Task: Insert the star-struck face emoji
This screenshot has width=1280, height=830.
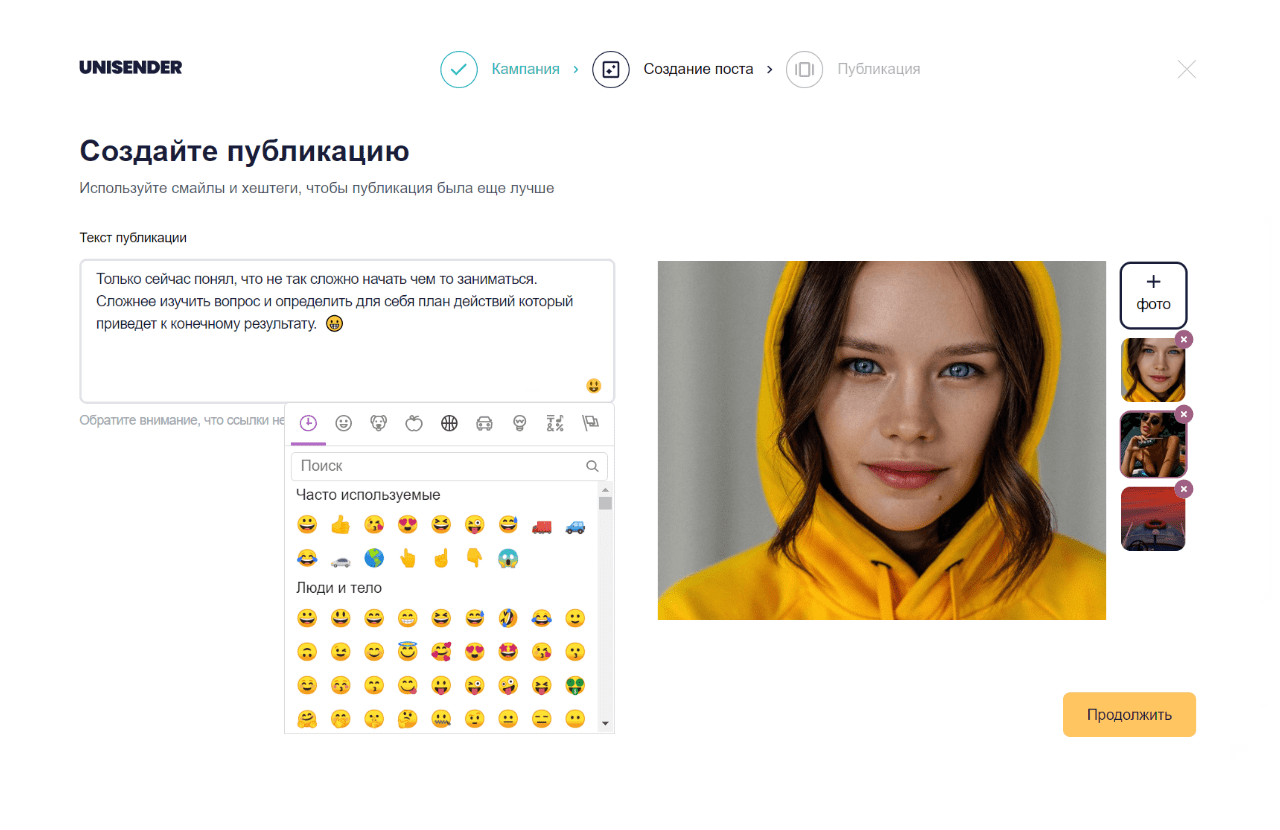Action: click(x=508, y=652)
